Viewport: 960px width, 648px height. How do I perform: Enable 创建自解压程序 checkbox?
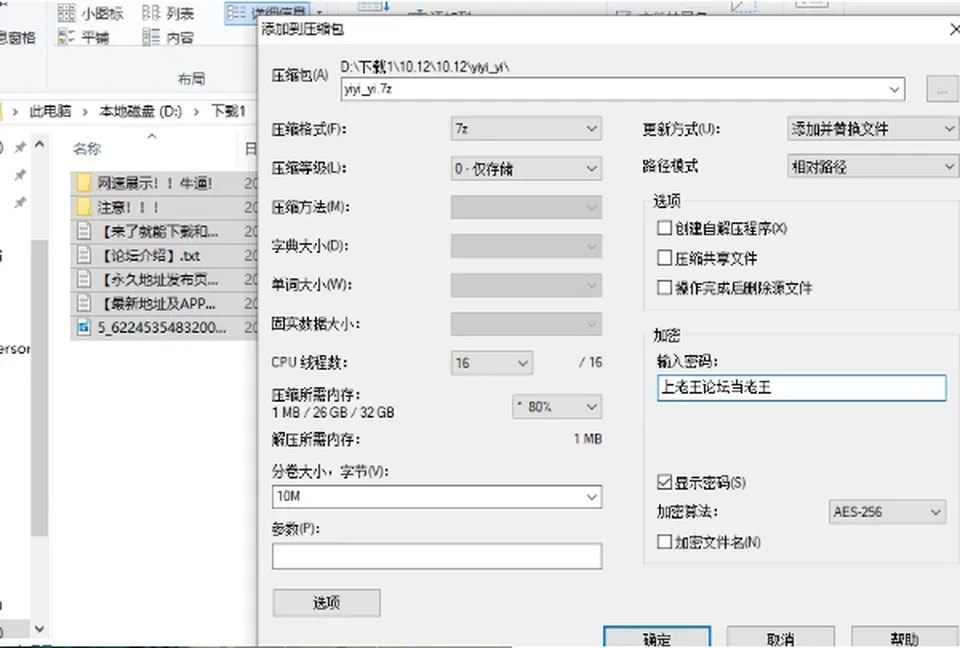point(664,228)
